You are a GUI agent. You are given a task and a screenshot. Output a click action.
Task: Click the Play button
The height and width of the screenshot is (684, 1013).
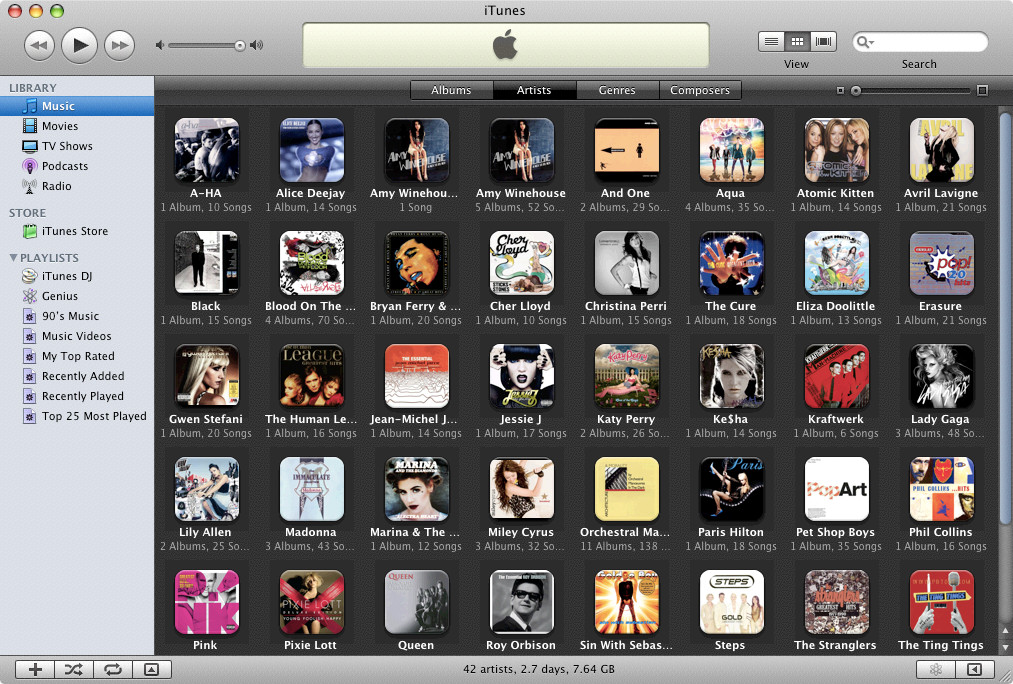(79, 45)
